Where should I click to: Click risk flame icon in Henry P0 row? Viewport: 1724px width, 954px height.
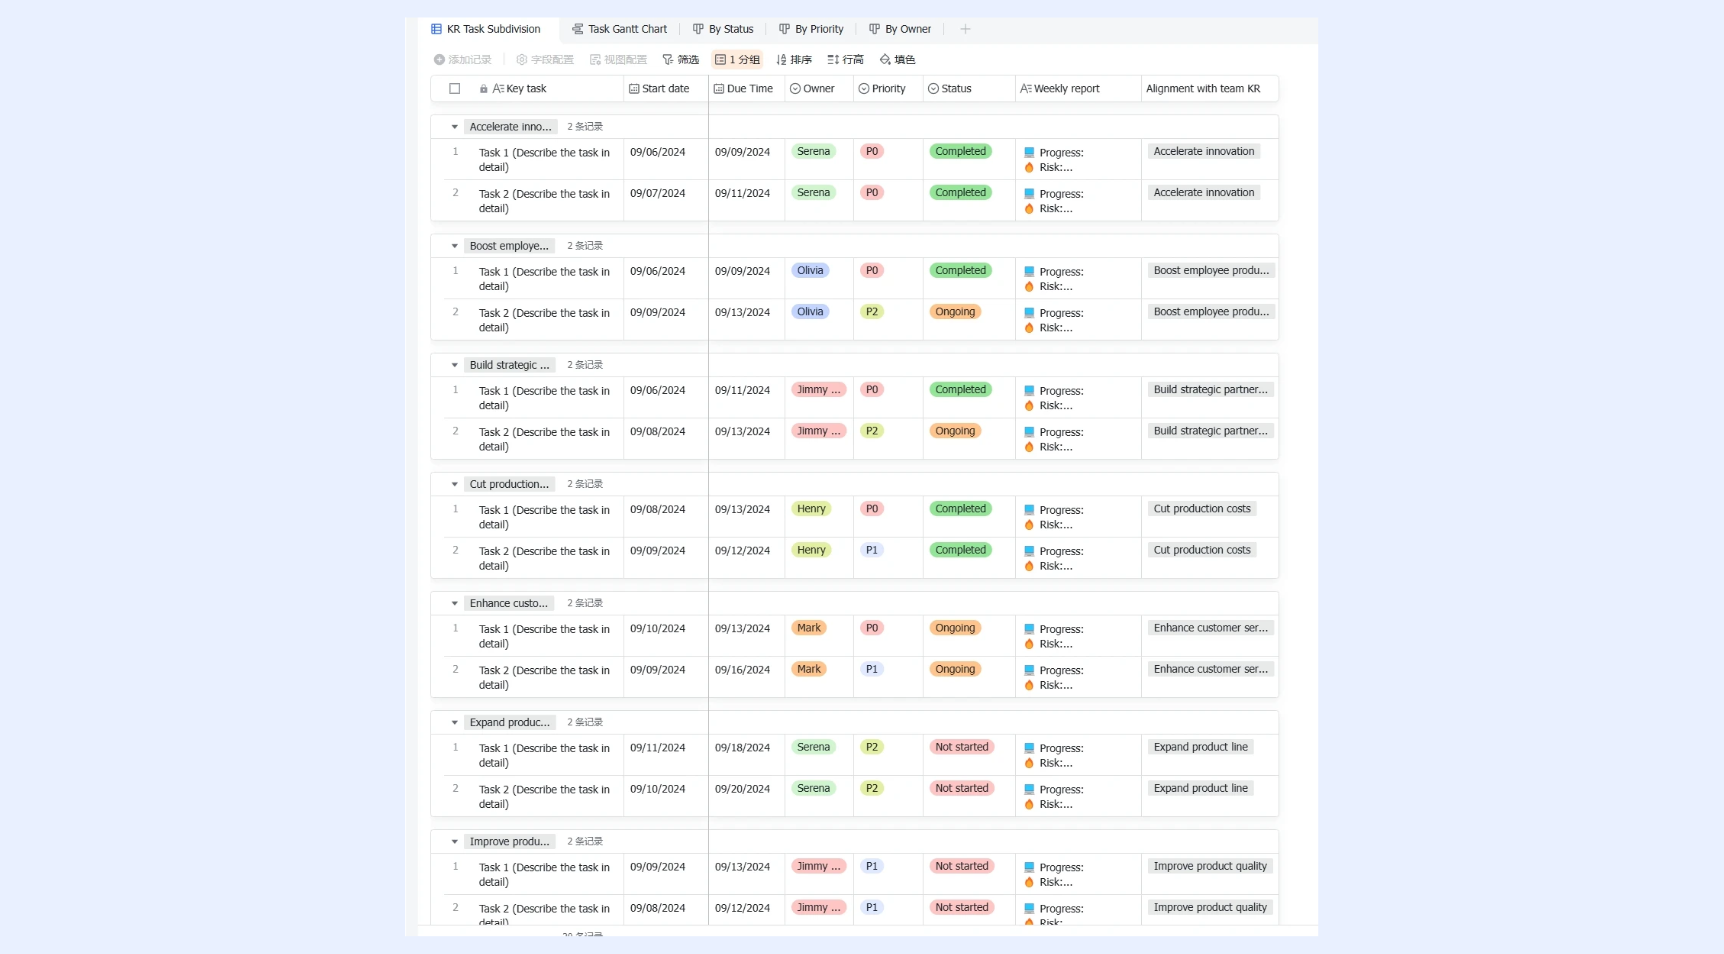[x=1029, y=525]
